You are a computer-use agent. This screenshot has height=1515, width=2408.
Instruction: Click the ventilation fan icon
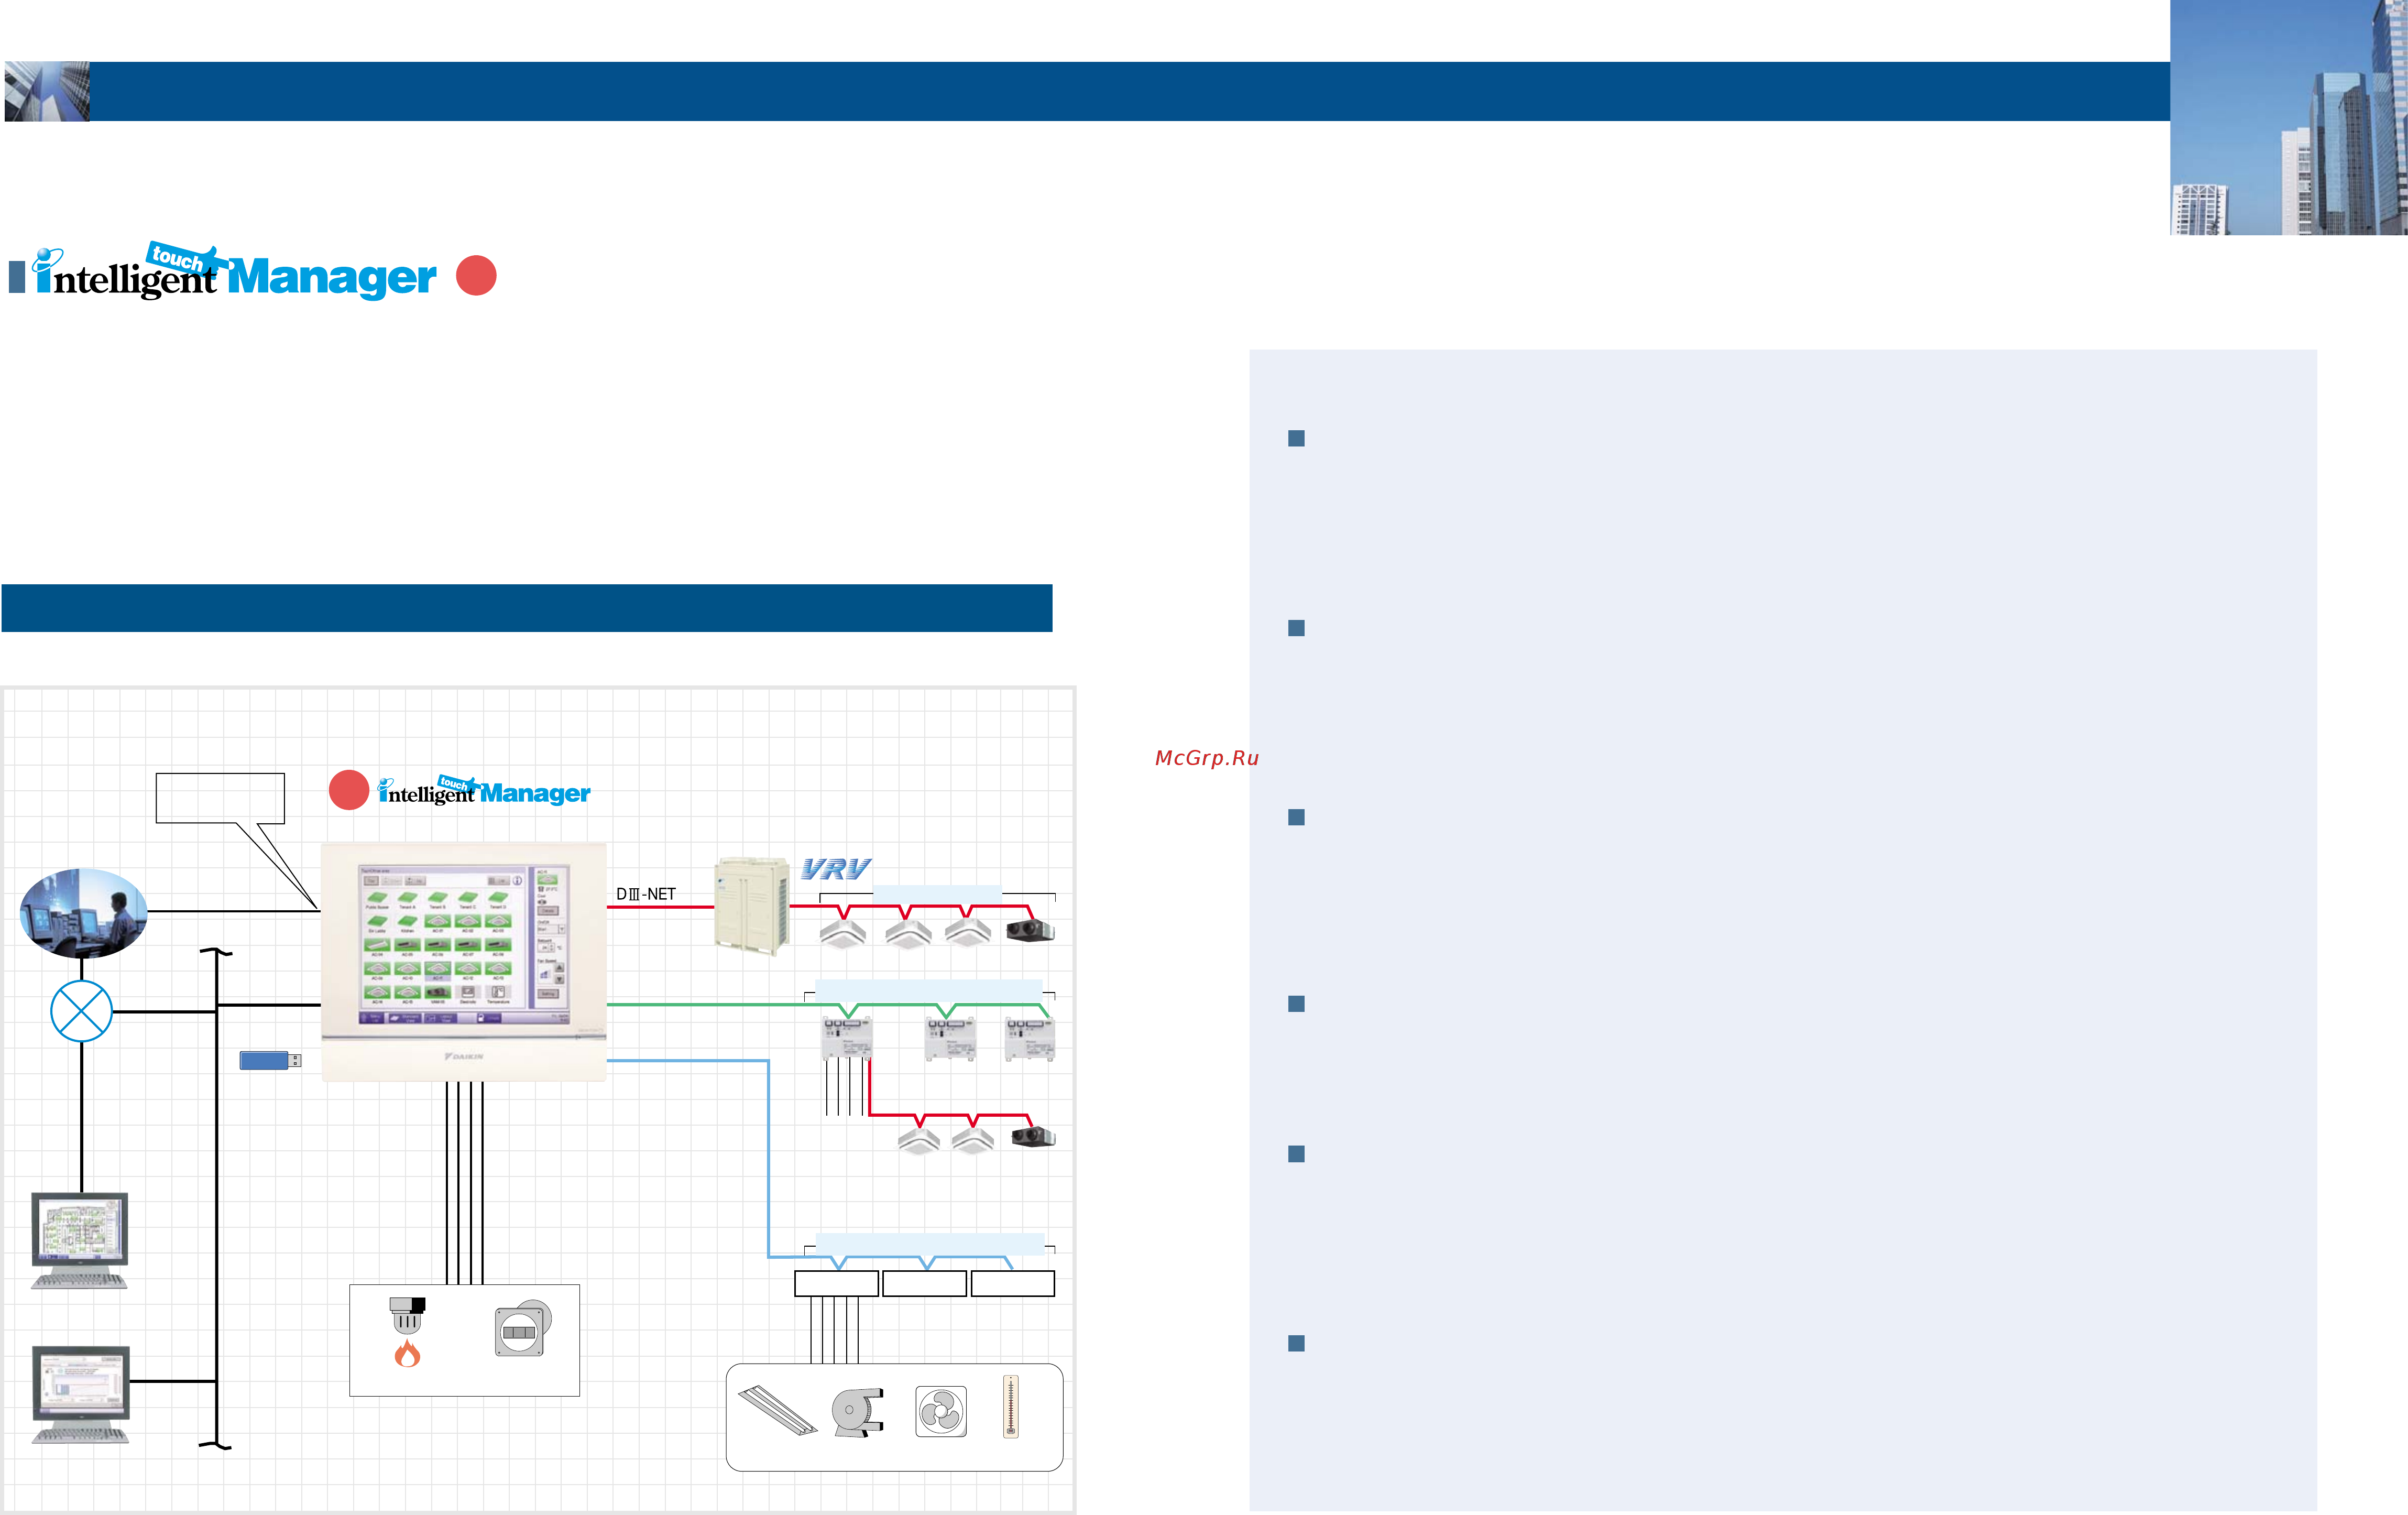point(941,1411)
